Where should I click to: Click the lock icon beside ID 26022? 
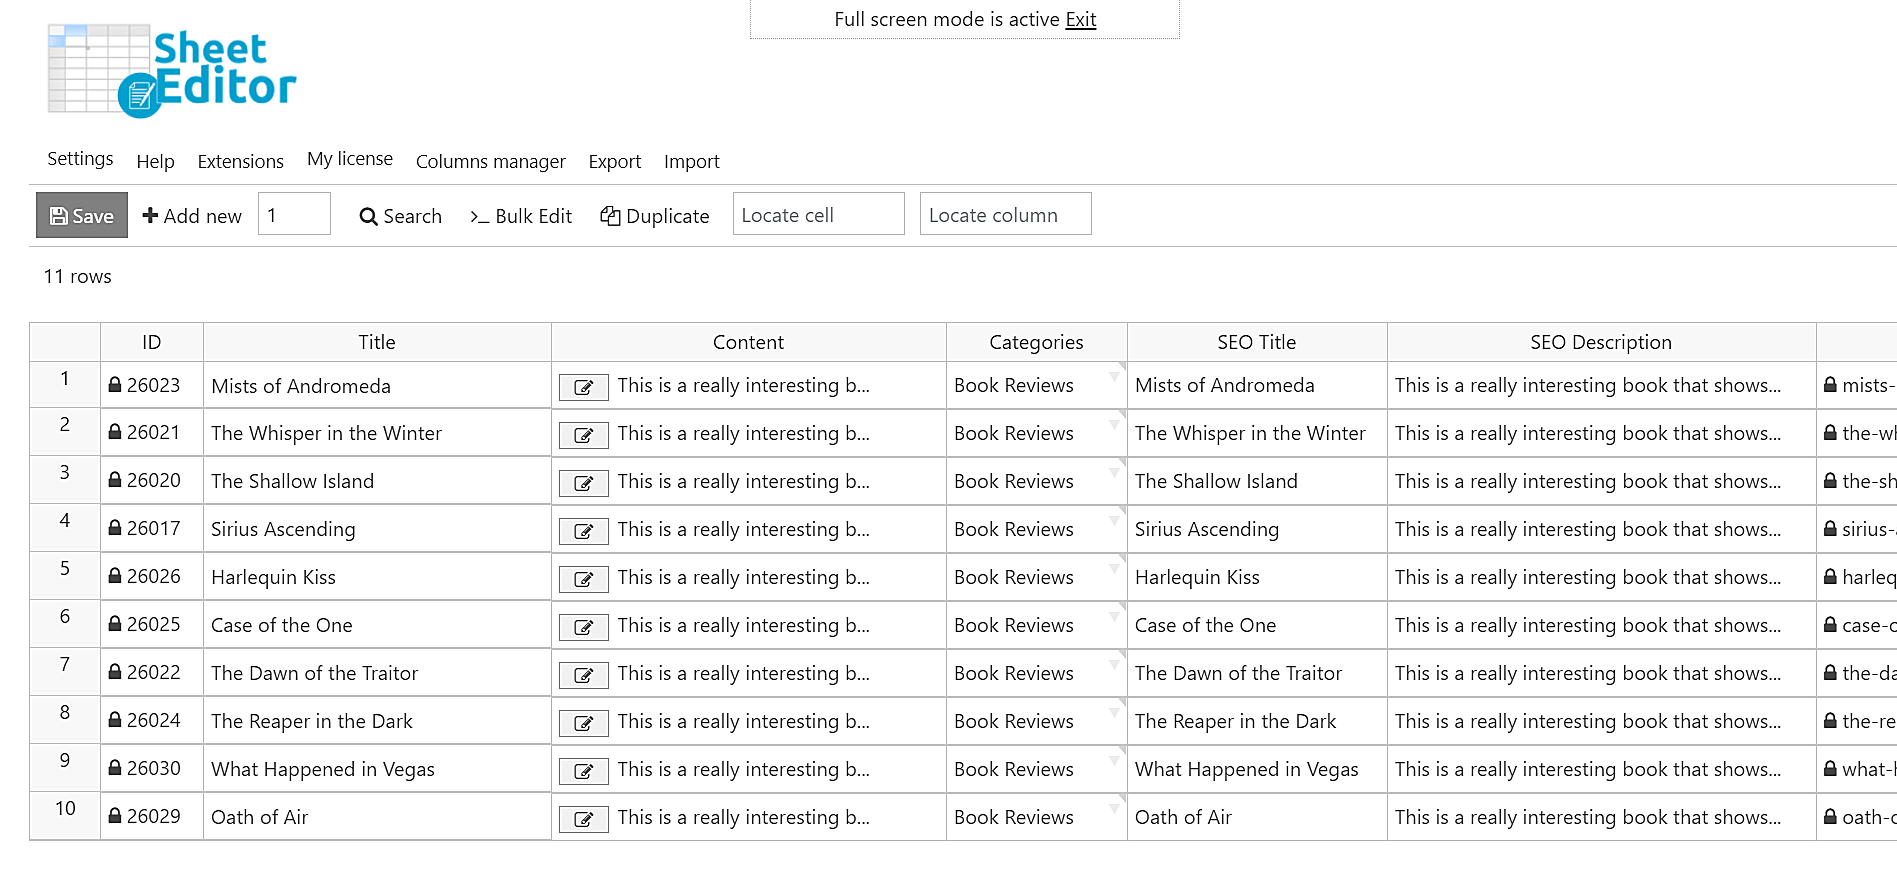pyautogui.click(x=115, y=672)
